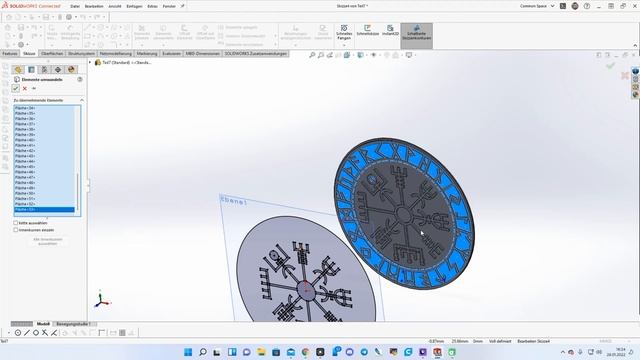Select the Trim tool in bottom toolbar
The width and height of the screenshot is (640, 360).
[45, 333]
